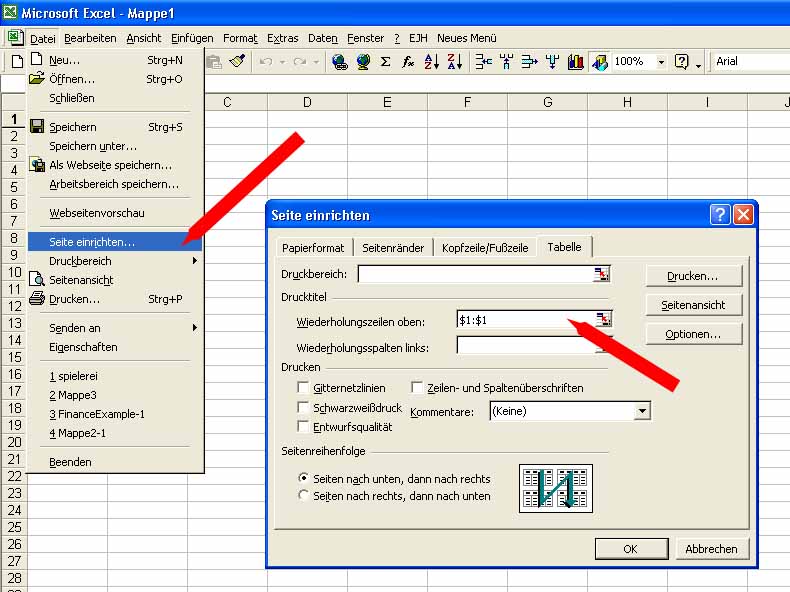Choose Beenden in Datei menu
The image size is (790, 592).
pos(115,462)
